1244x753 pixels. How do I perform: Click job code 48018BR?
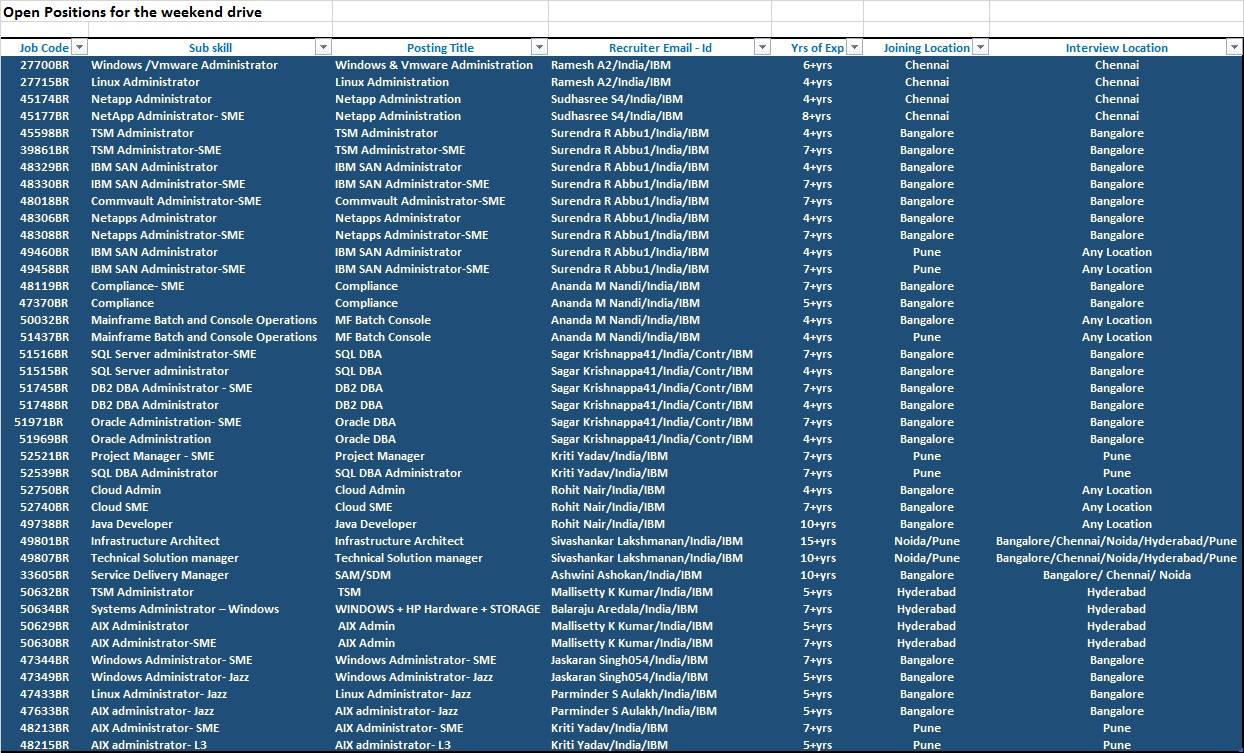tap(44, 201)
